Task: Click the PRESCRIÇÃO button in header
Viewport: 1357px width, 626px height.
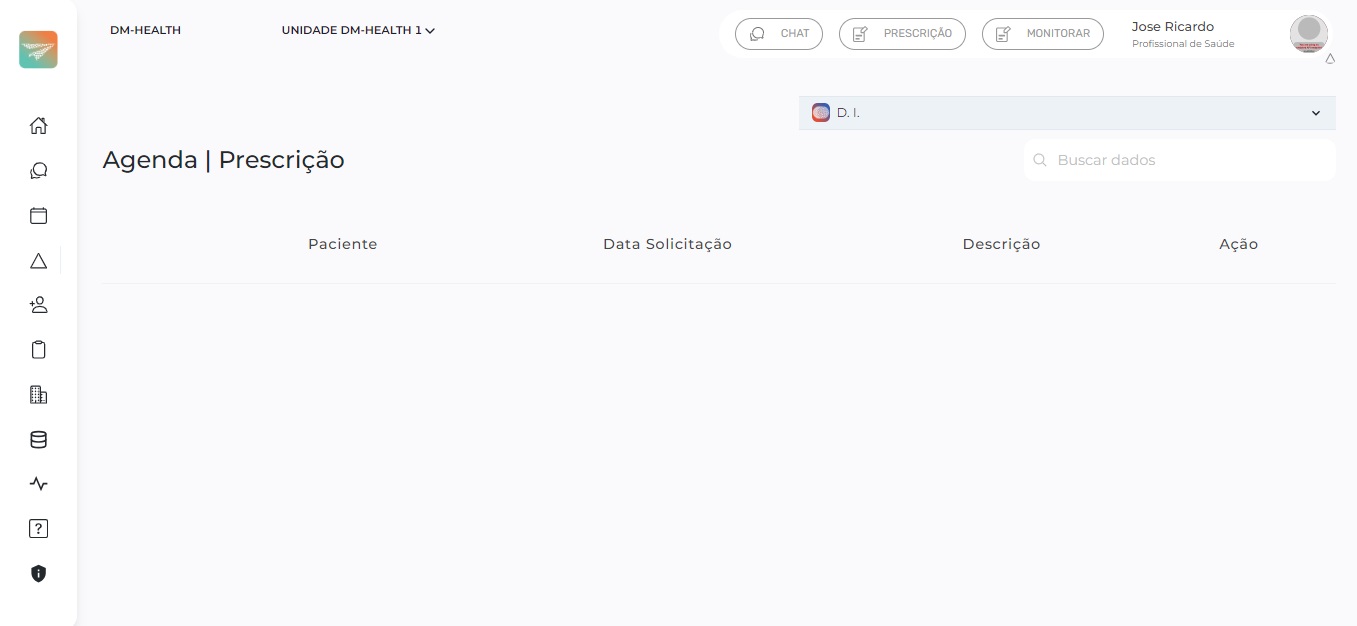Action: (x=902, y=34)
